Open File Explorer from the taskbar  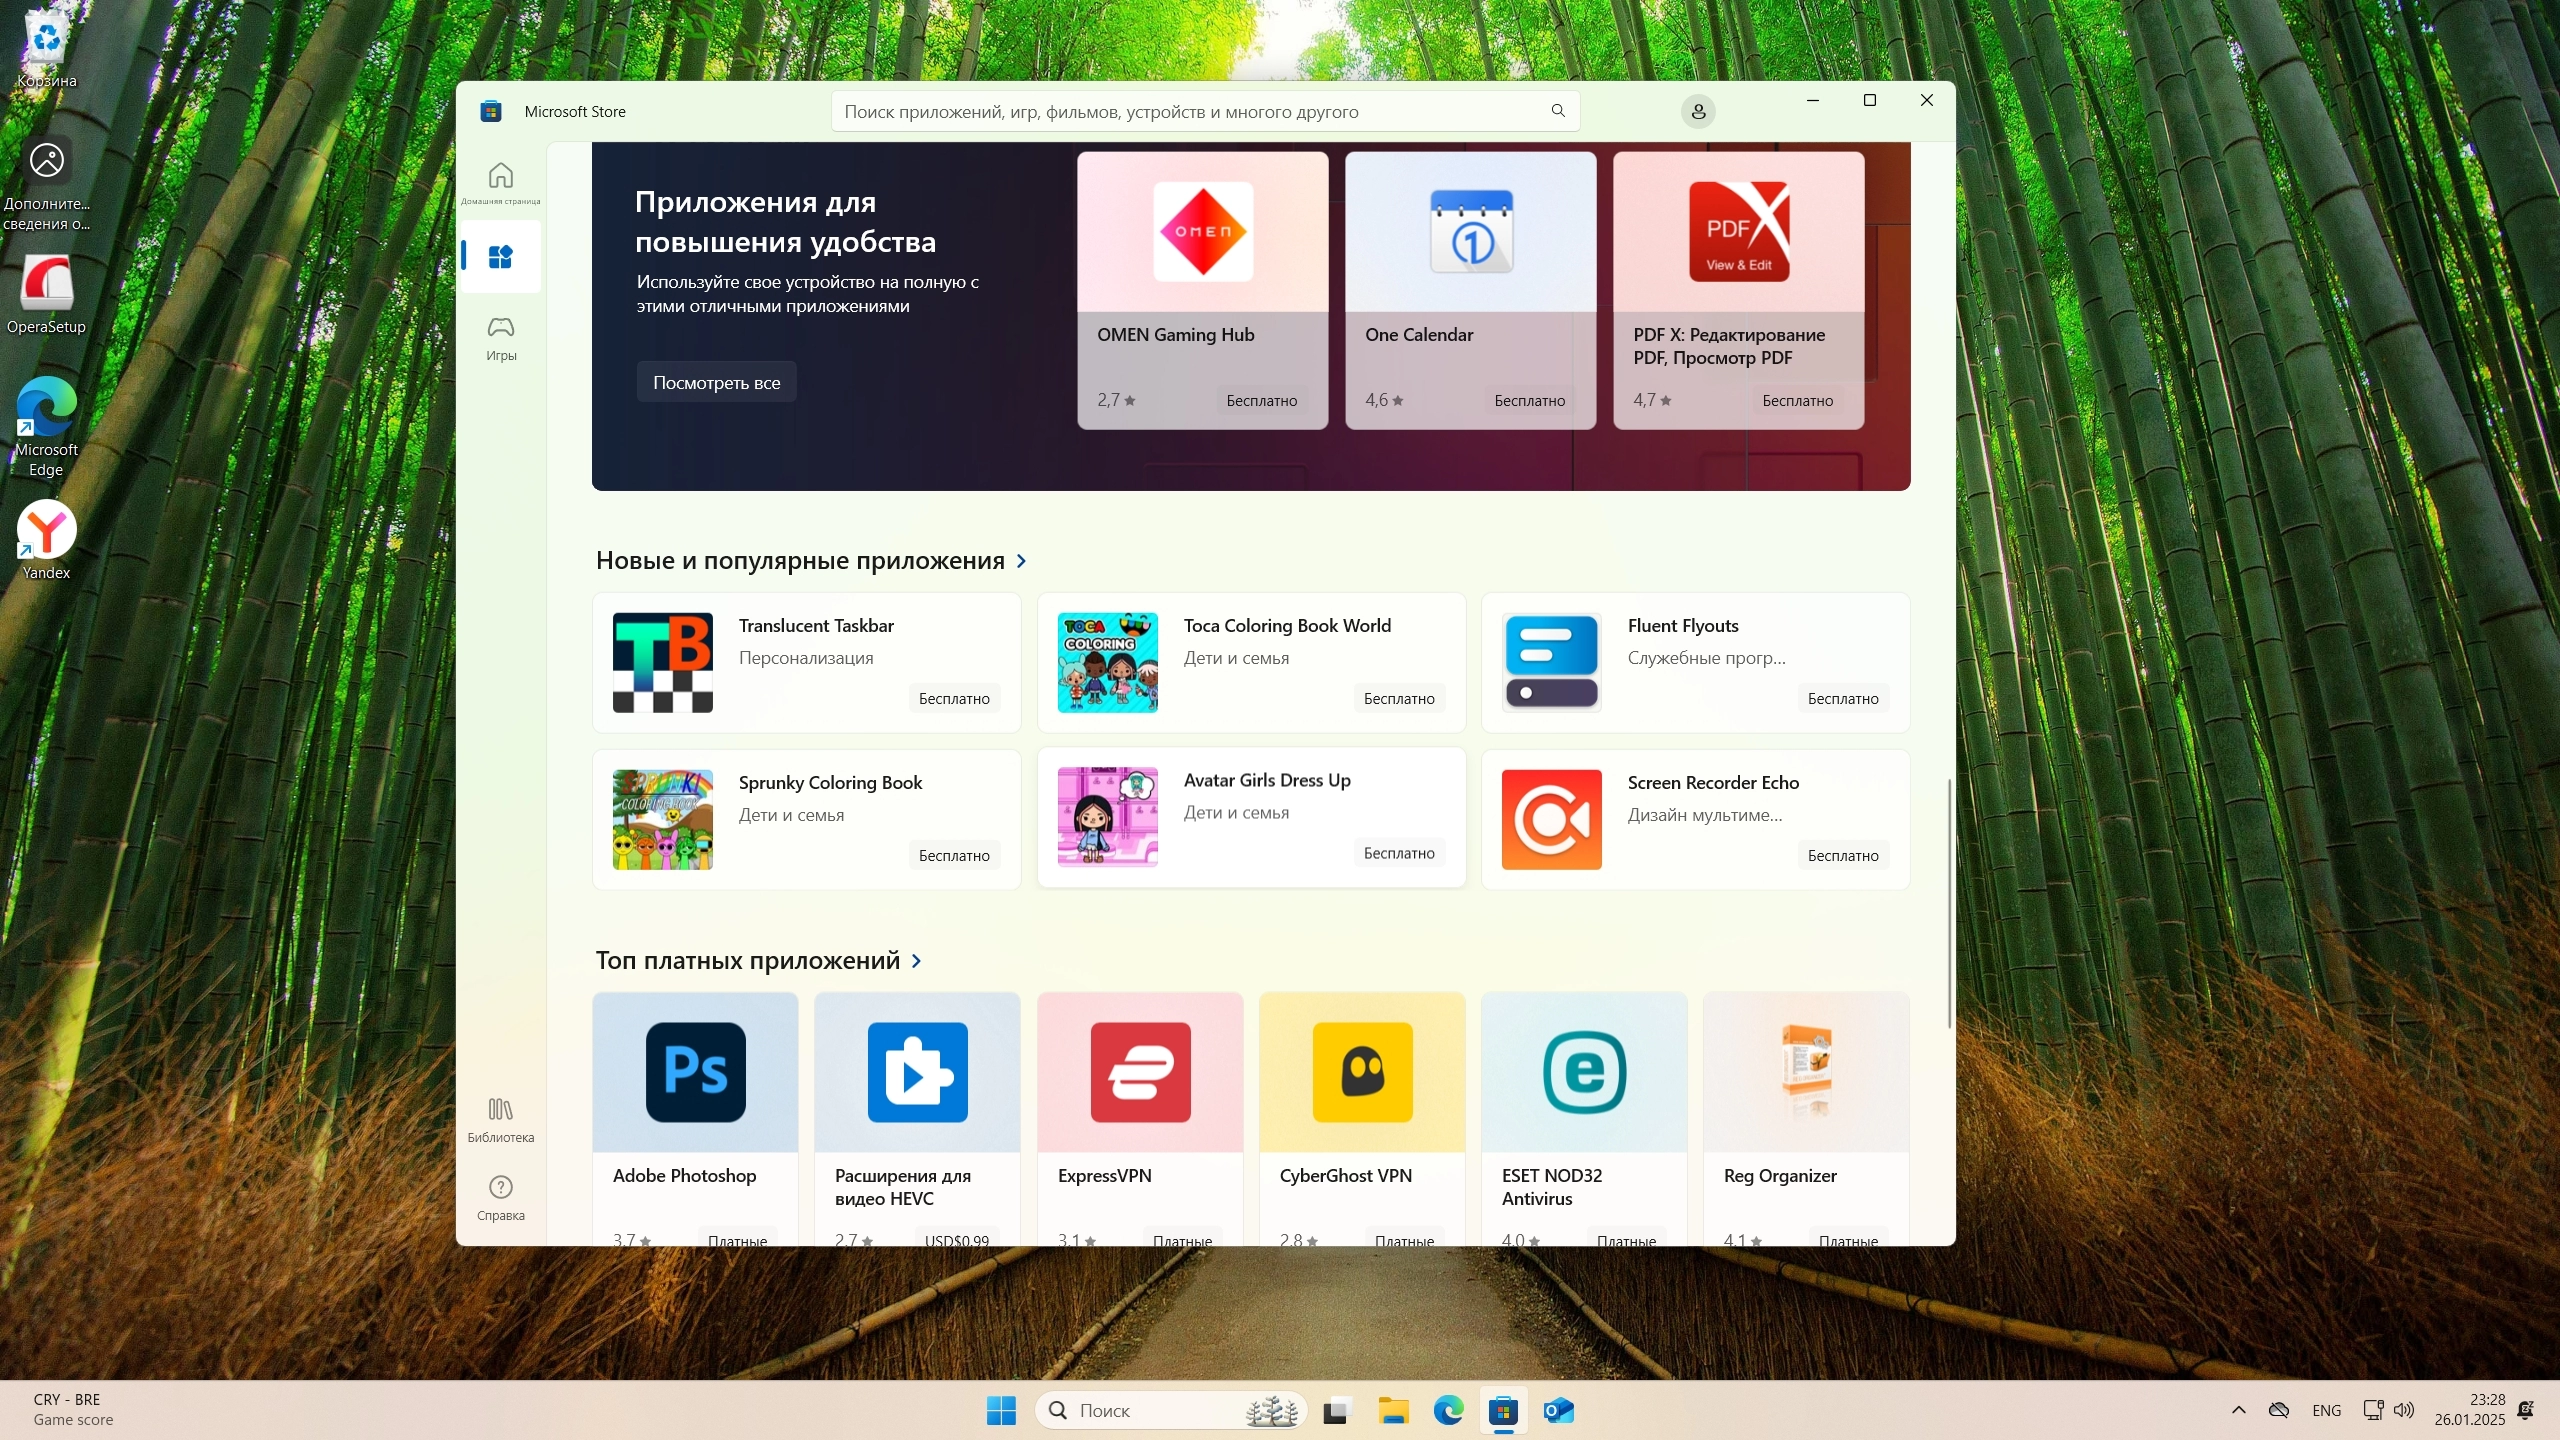point(1392,1411)
